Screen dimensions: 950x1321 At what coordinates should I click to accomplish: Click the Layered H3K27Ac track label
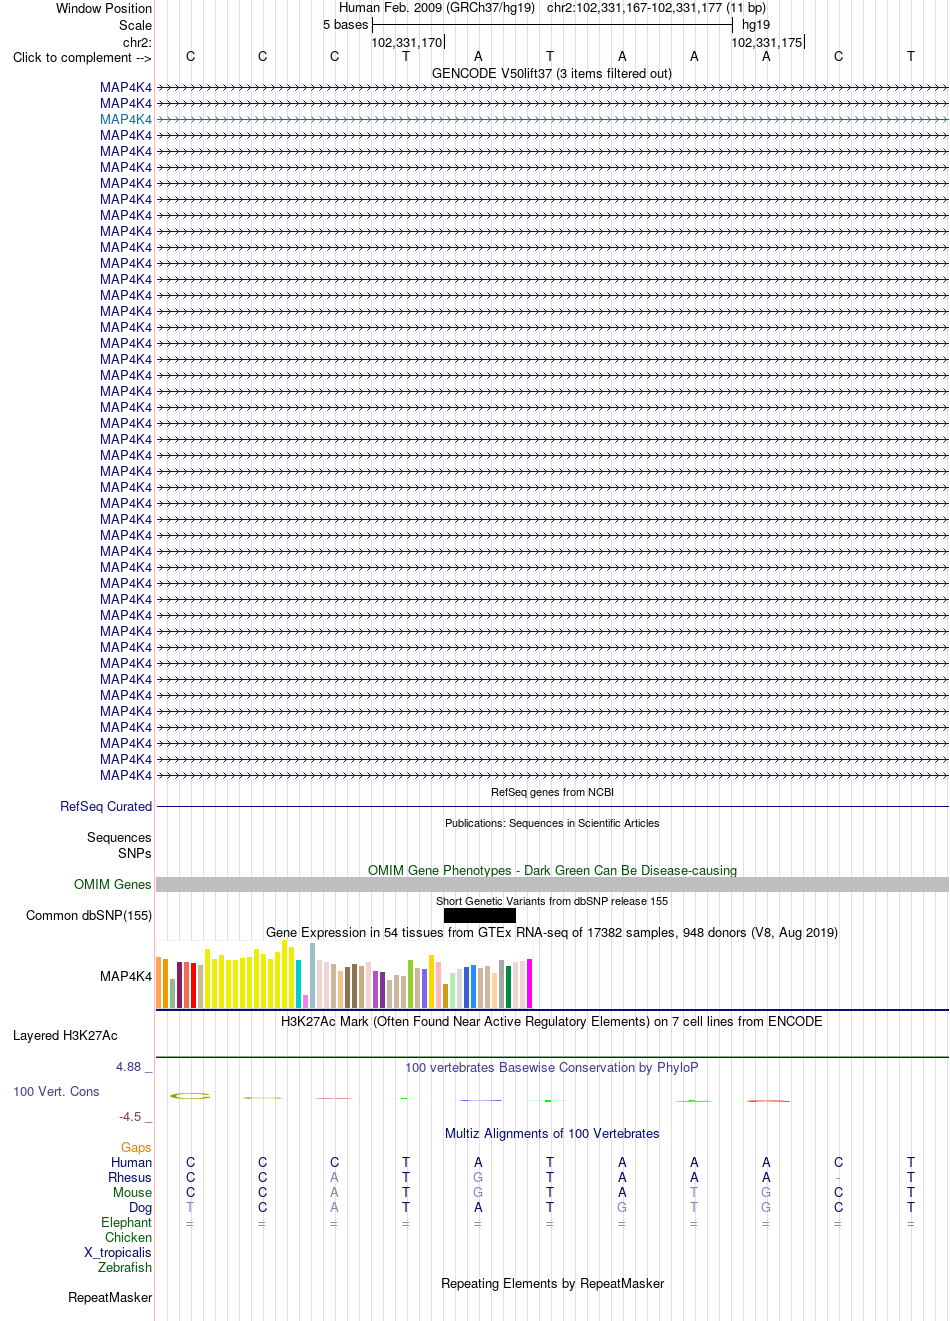click(x=65, y=1035)
